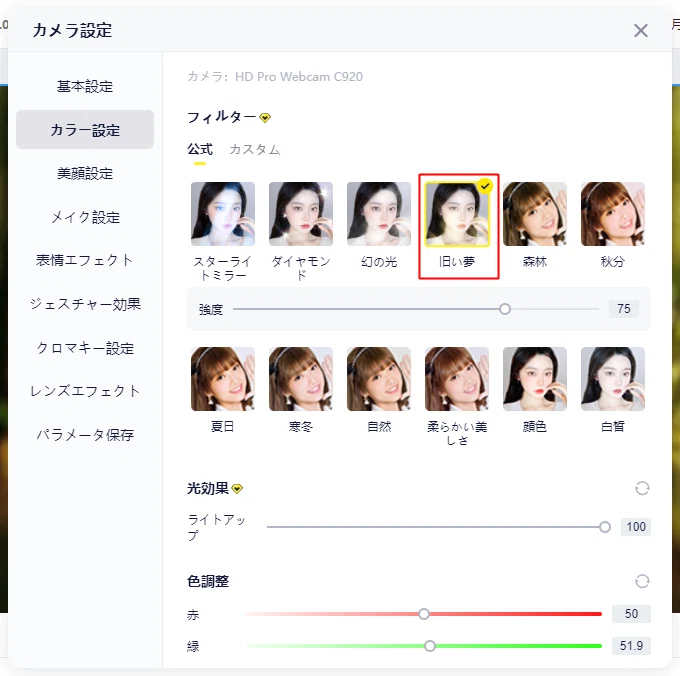This screenshot has height=676, width=680.
Task: Open パラメータ保存 section
Action: point(85,434)
